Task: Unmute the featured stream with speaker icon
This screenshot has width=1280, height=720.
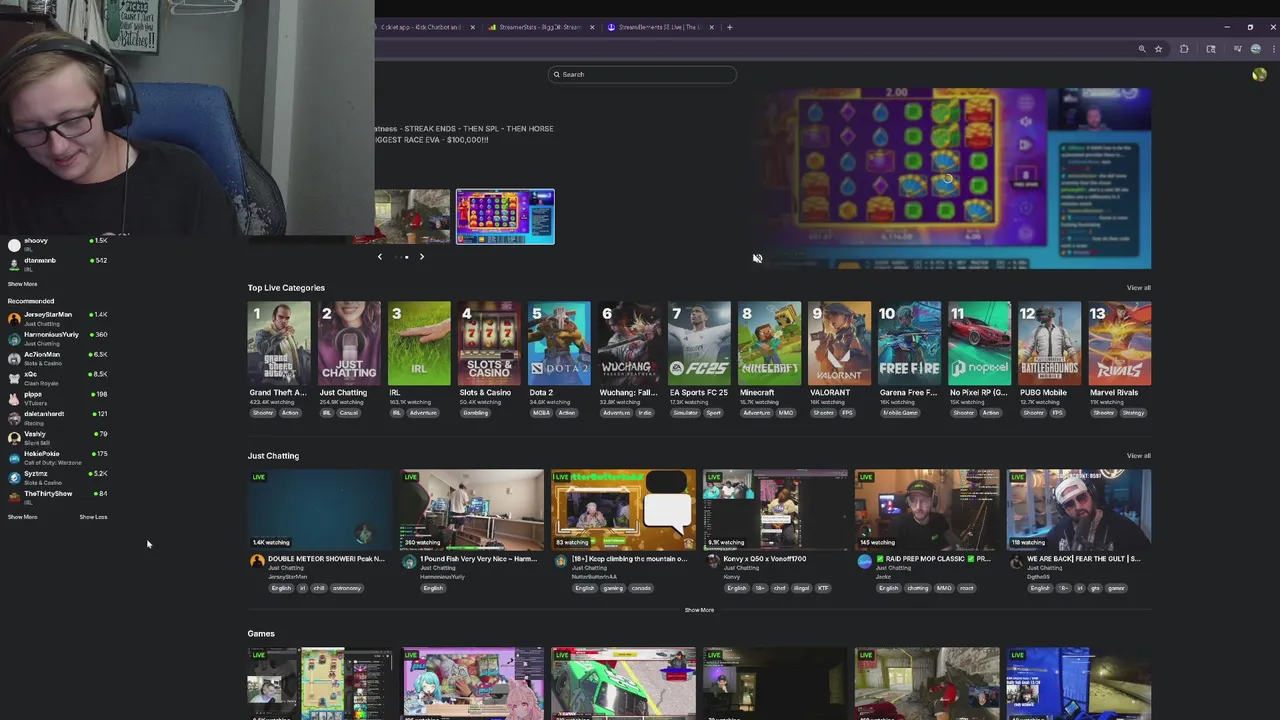Action: pyautogui.click(x=757, y=258)
